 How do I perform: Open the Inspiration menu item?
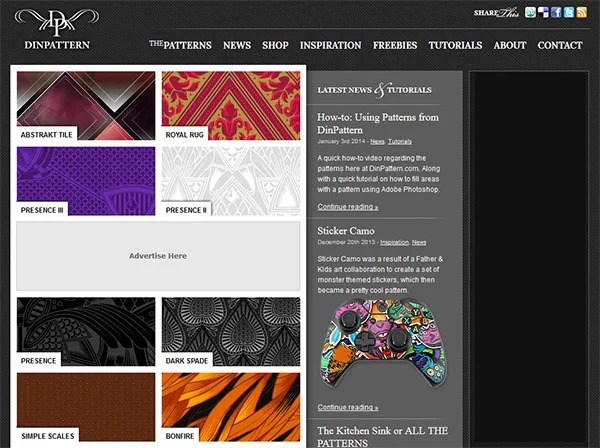coord(331,45)
